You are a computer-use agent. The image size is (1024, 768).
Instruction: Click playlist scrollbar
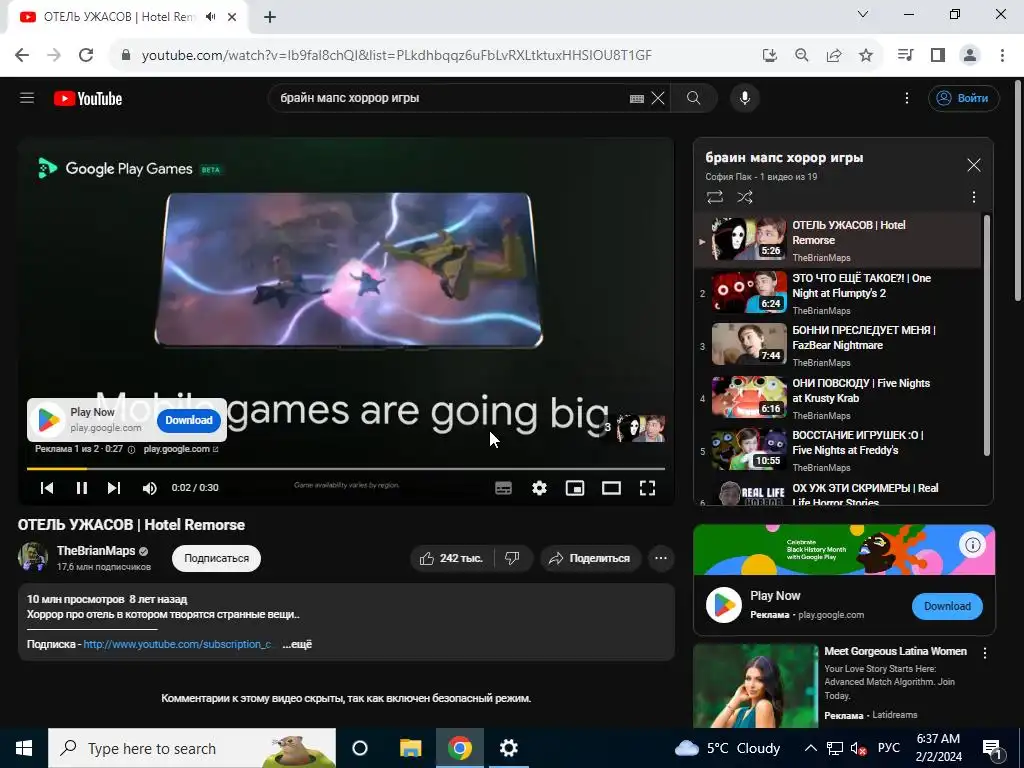click(987, 335)
